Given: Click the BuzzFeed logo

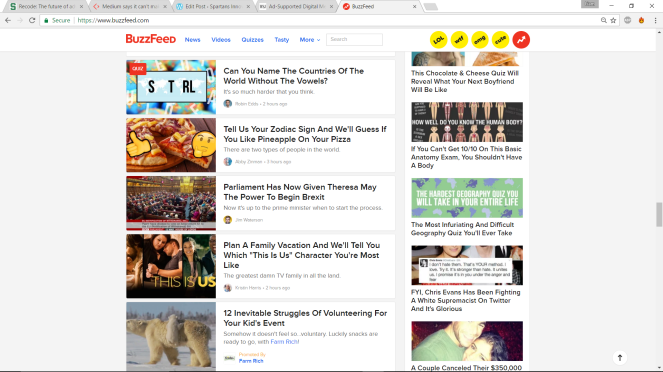Looking at the screenshot, I should pyautogui.click(x=151, y=39).
